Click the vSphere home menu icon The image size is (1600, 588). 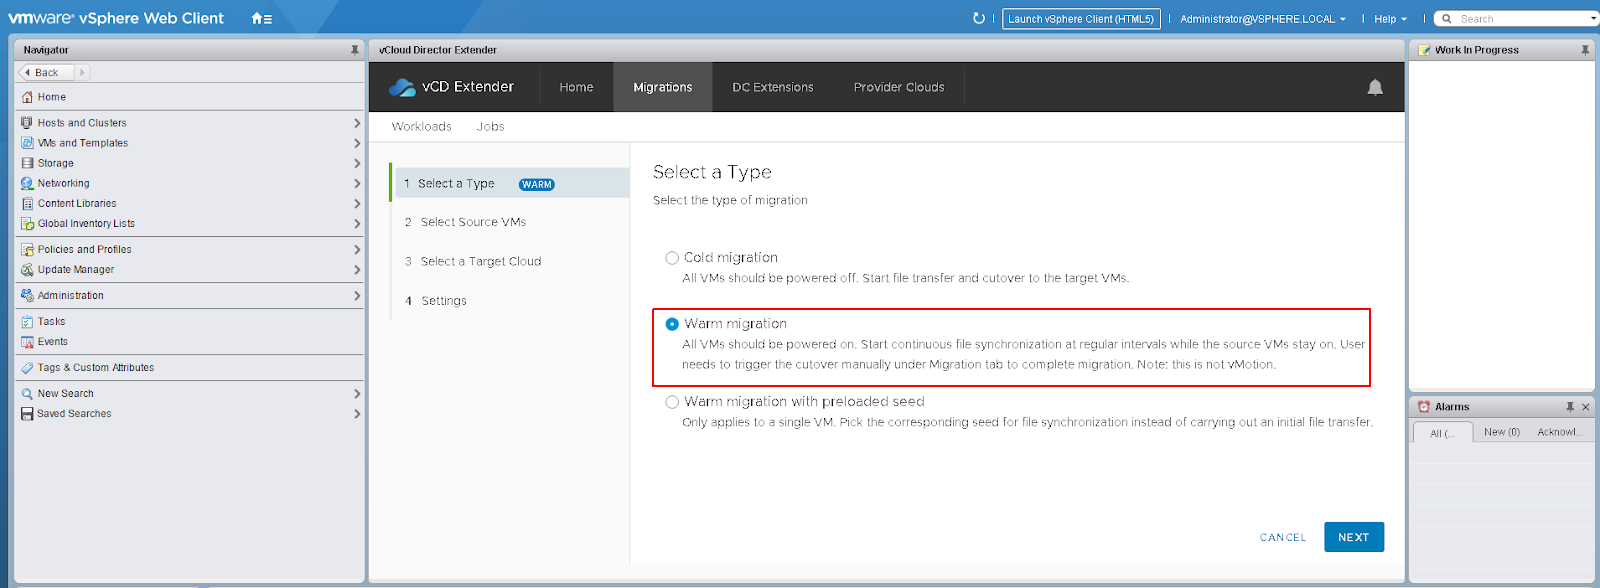tap(261, 19)
